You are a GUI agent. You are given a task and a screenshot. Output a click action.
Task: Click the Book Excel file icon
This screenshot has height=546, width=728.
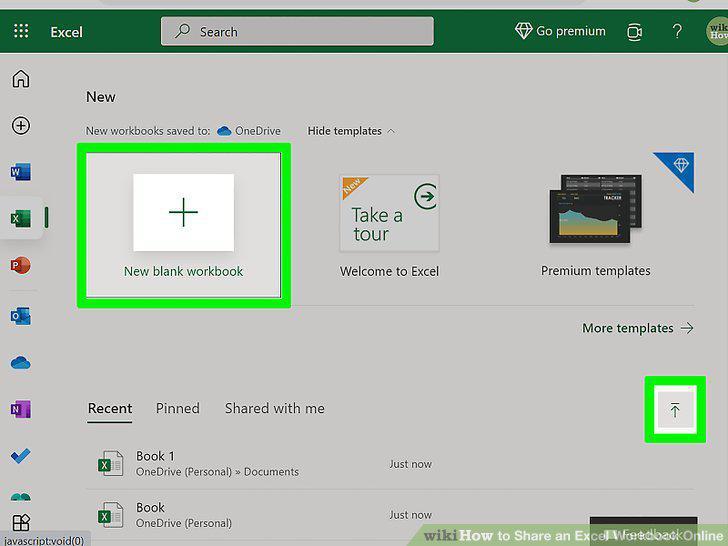pyautogui.click(x=110, y=515)
